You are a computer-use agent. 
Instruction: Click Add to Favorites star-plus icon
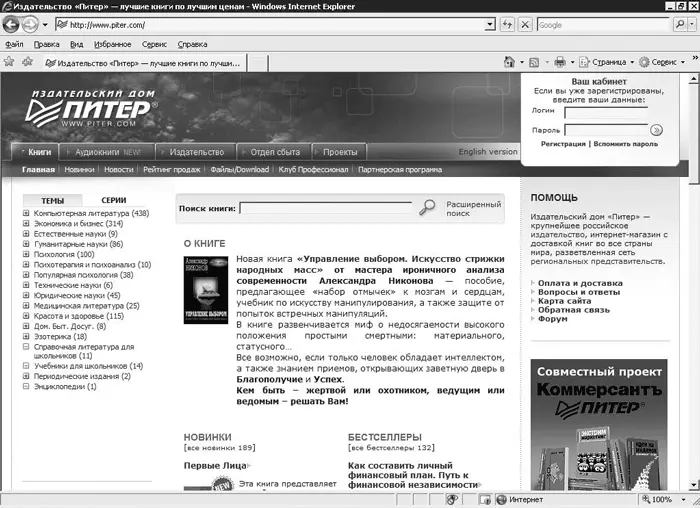28,62
